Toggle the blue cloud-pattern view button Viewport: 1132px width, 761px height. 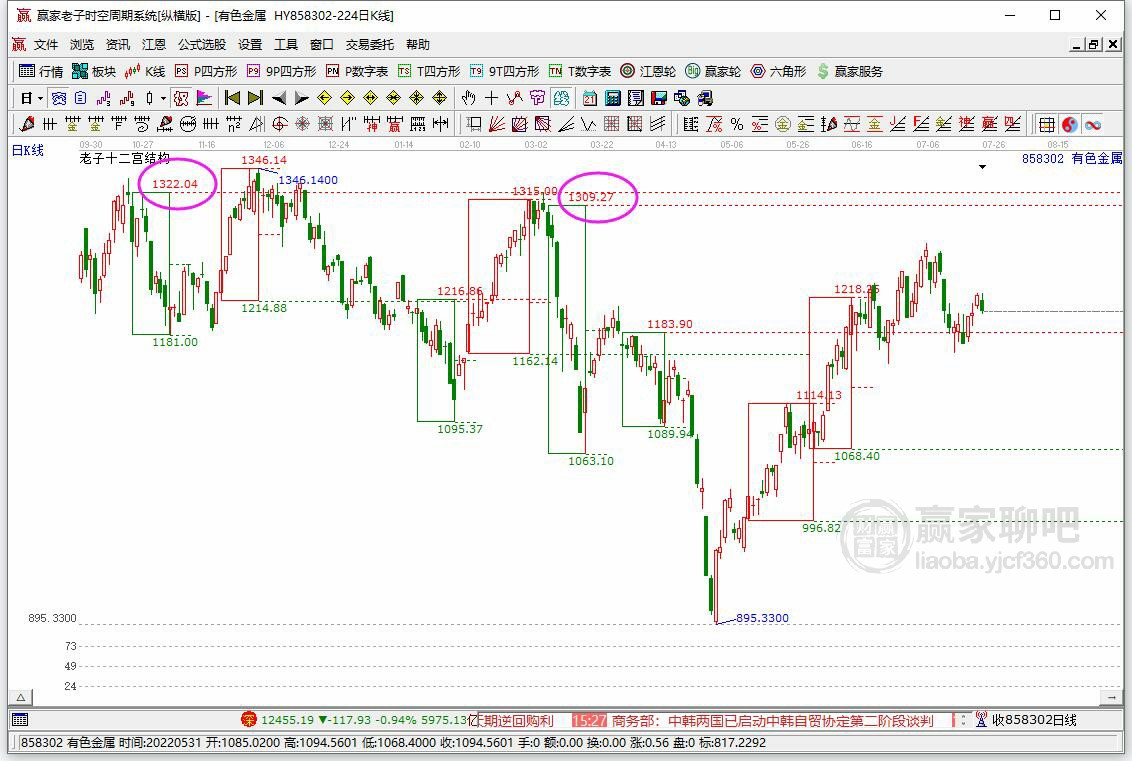pos(59,98)
